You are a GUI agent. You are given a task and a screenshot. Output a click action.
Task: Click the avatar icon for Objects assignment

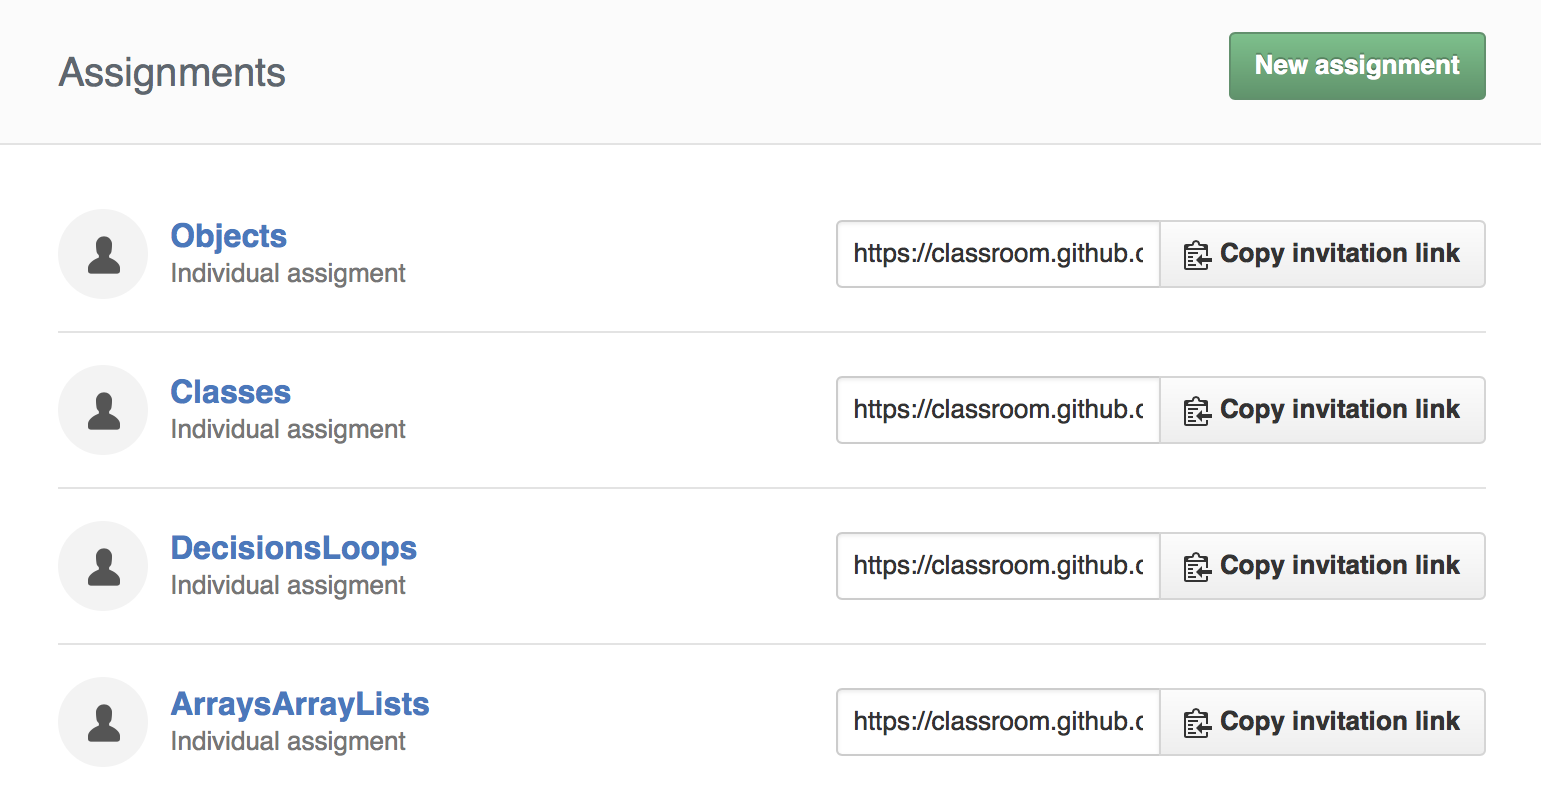(103, 254)
